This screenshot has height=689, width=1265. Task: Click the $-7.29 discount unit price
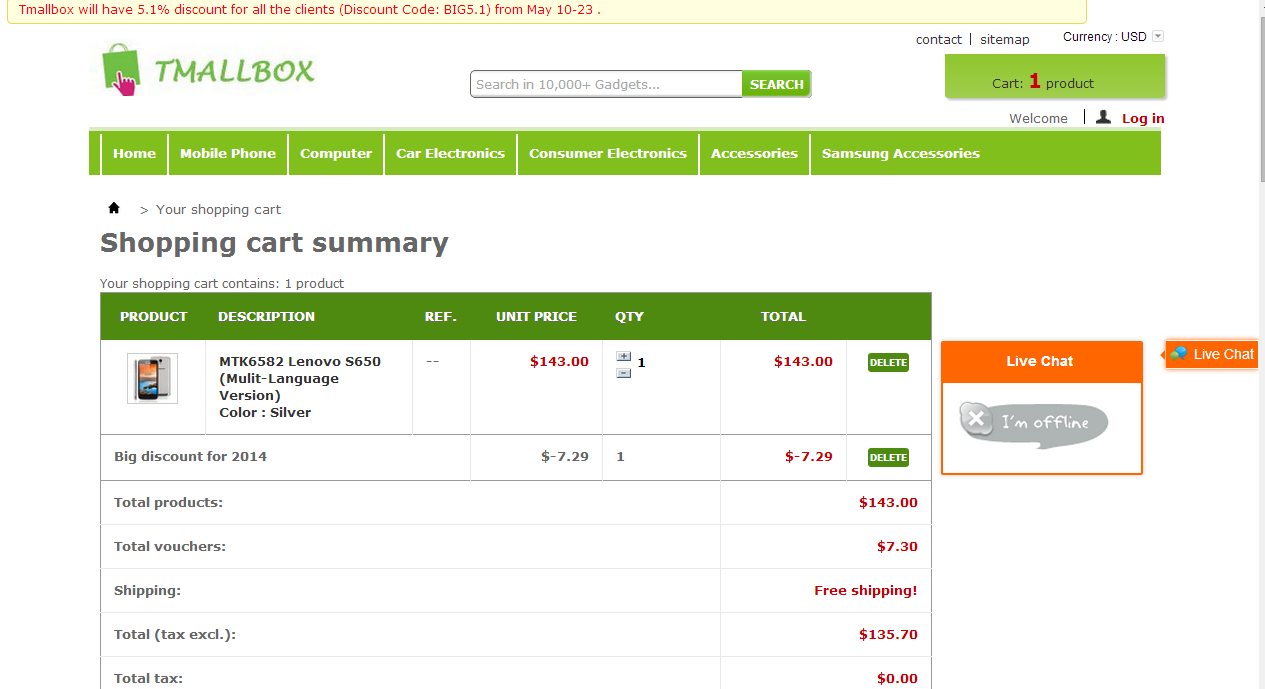(565, 456)
